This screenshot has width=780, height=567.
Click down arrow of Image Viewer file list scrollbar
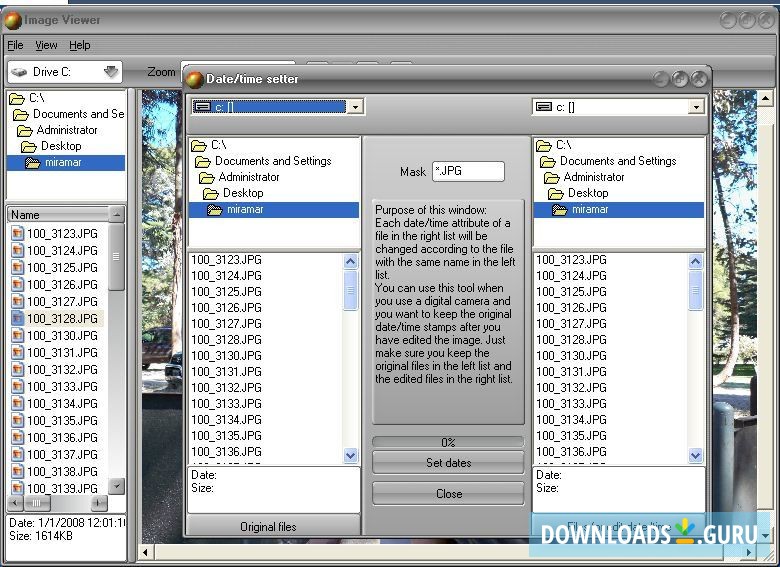point(116,485)
